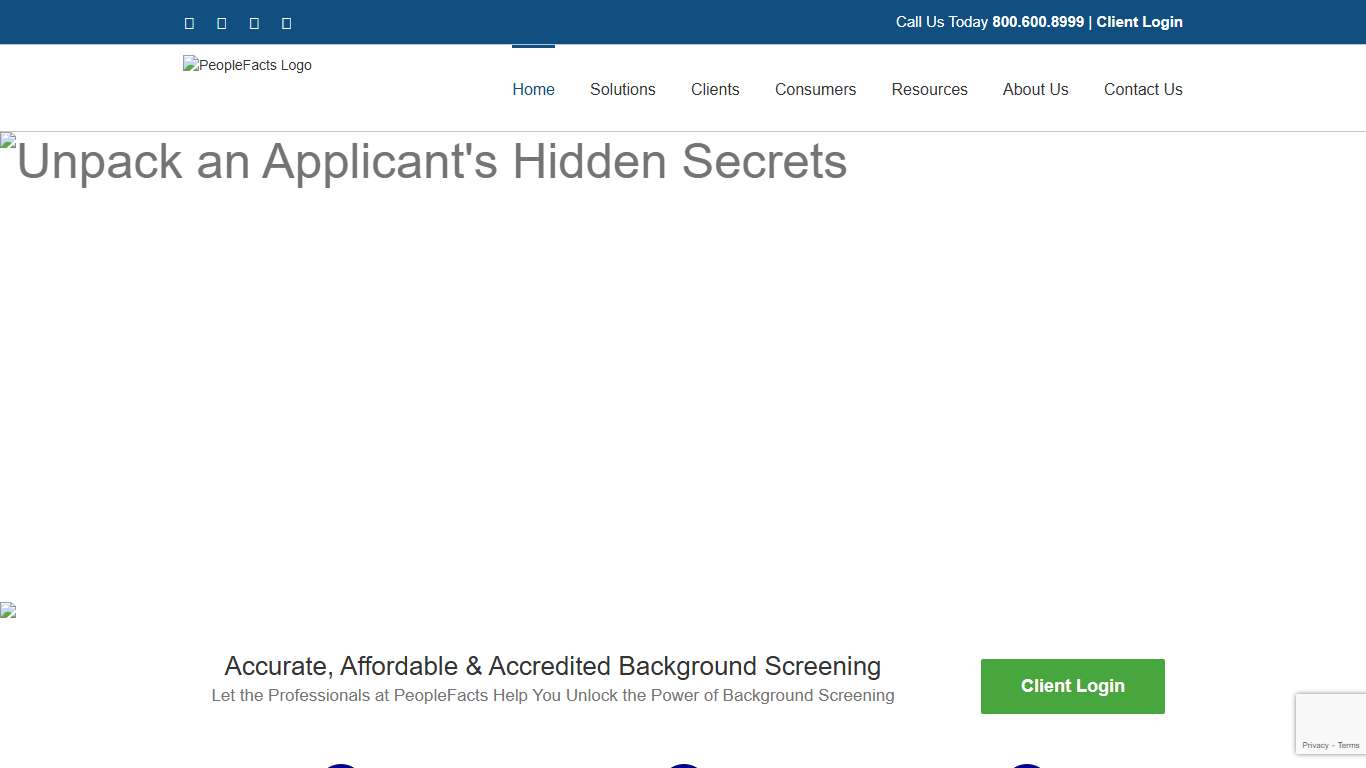Click the green Client Login button
1366x768 pixels.
click(1072, 686)
